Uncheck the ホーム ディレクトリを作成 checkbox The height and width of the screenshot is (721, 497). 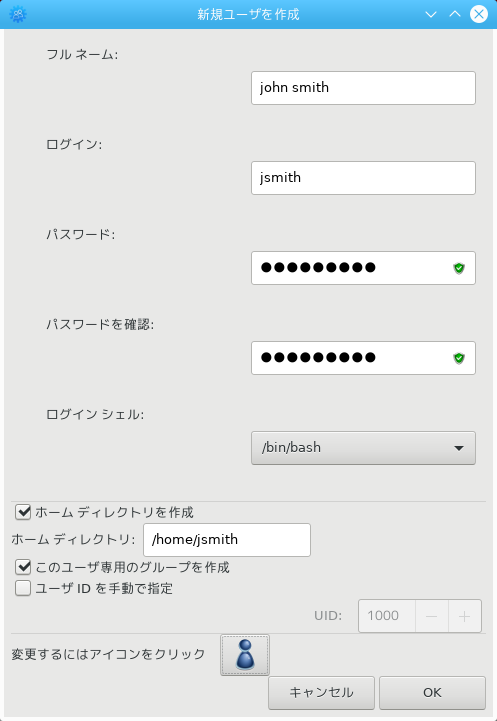[23, 512]
